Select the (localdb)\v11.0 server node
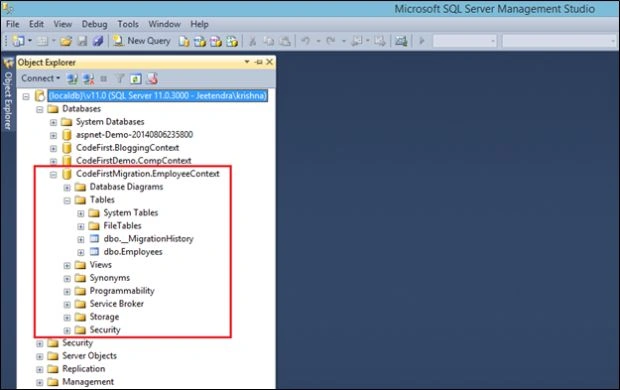620x390 pixels. (x=157, y=96)
